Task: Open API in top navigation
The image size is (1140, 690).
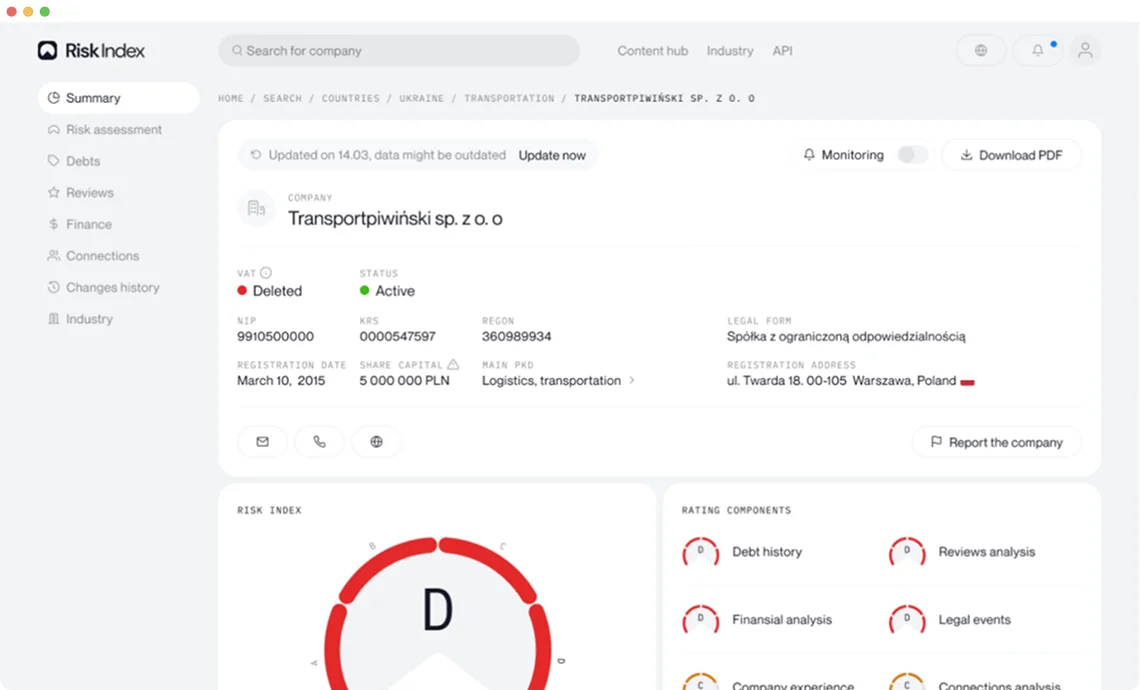Action: (782, 51)
